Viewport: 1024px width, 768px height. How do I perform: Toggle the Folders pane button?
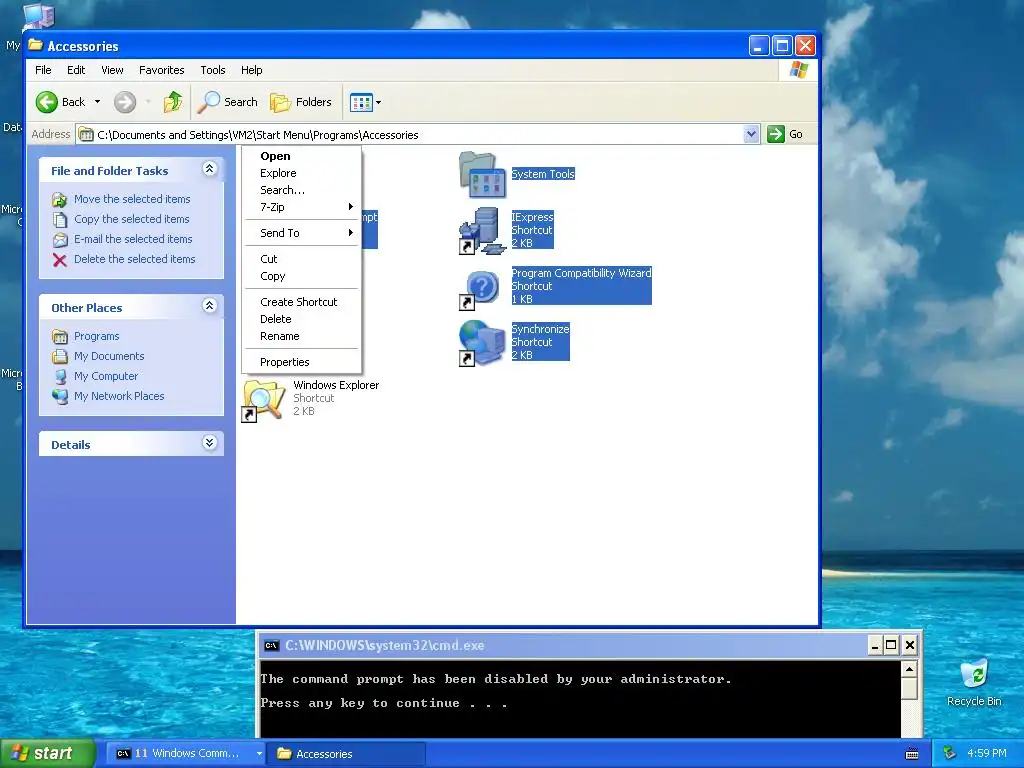click(301, 102)
